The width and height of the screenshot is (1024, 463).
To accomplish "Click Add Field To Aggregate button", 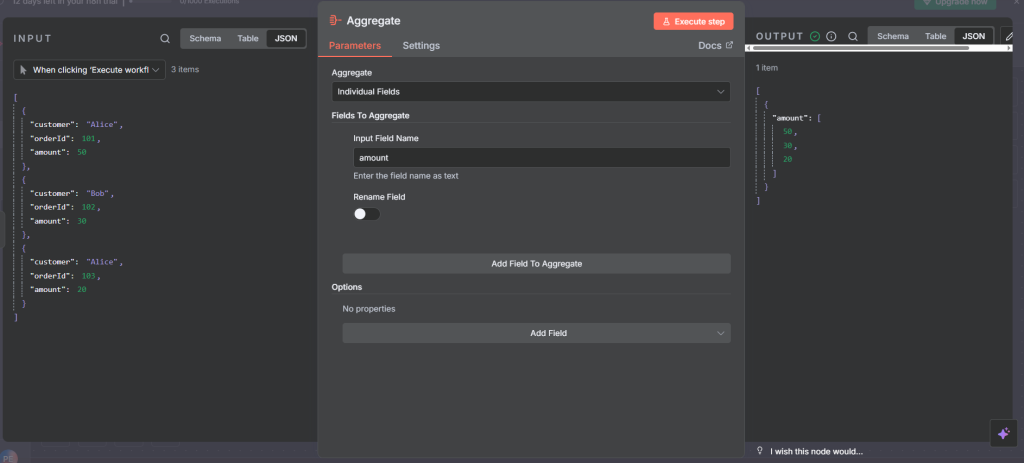I will point(536,264).
